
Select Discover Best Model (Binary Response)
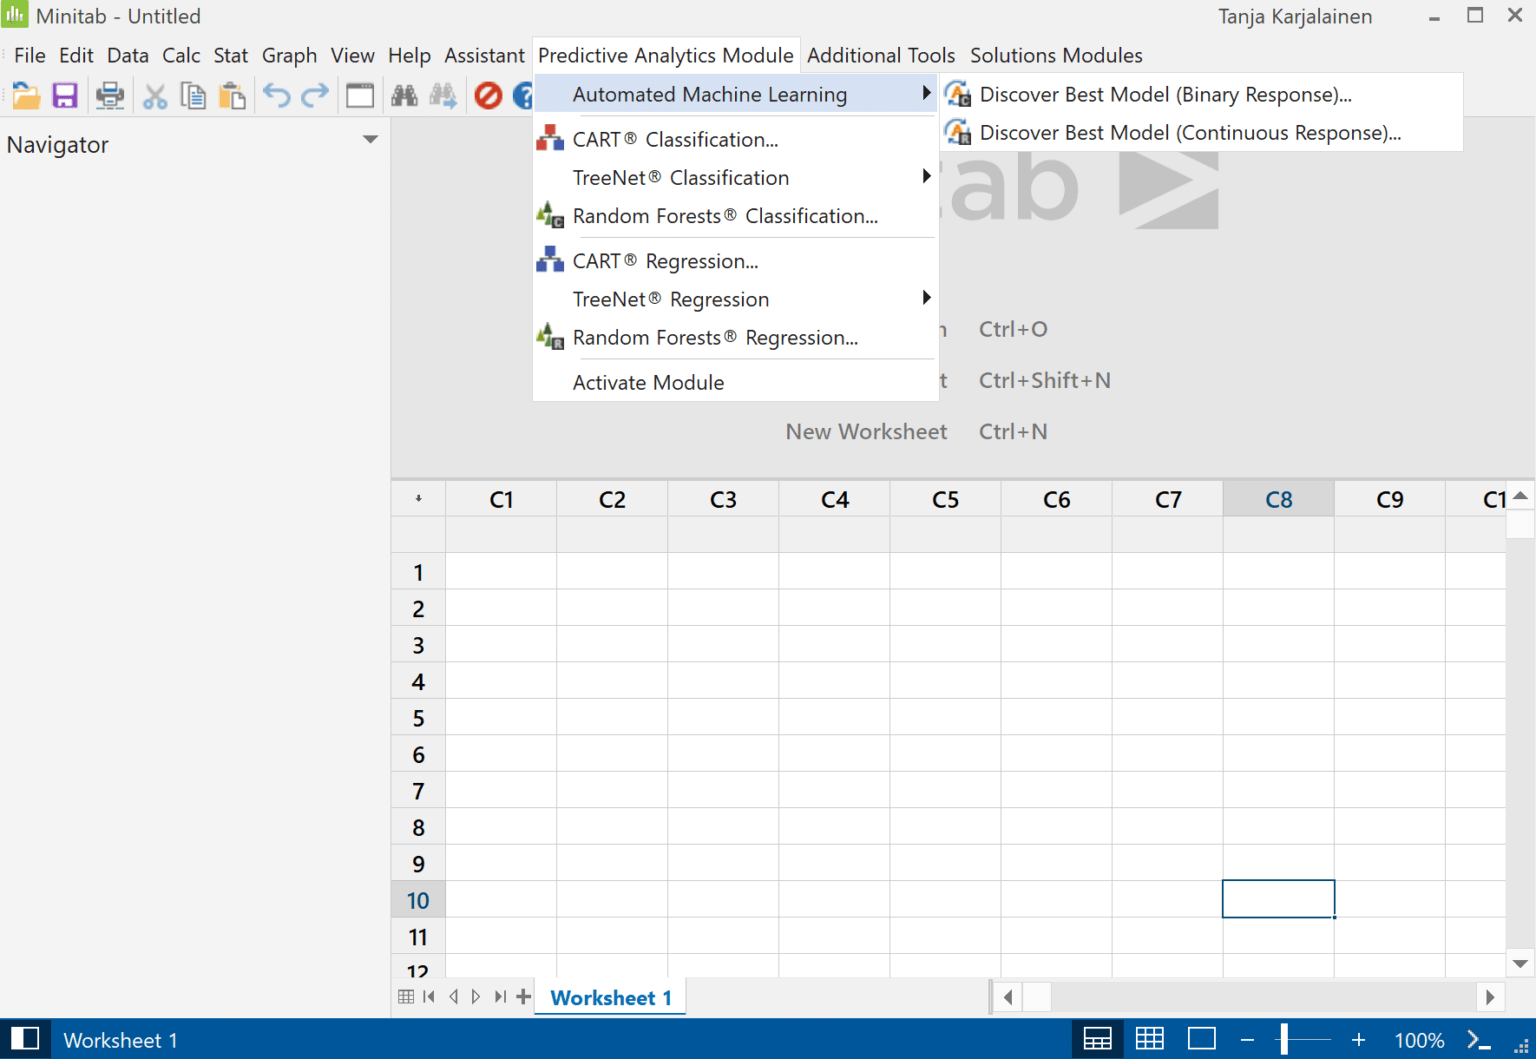pos(1165,94)
